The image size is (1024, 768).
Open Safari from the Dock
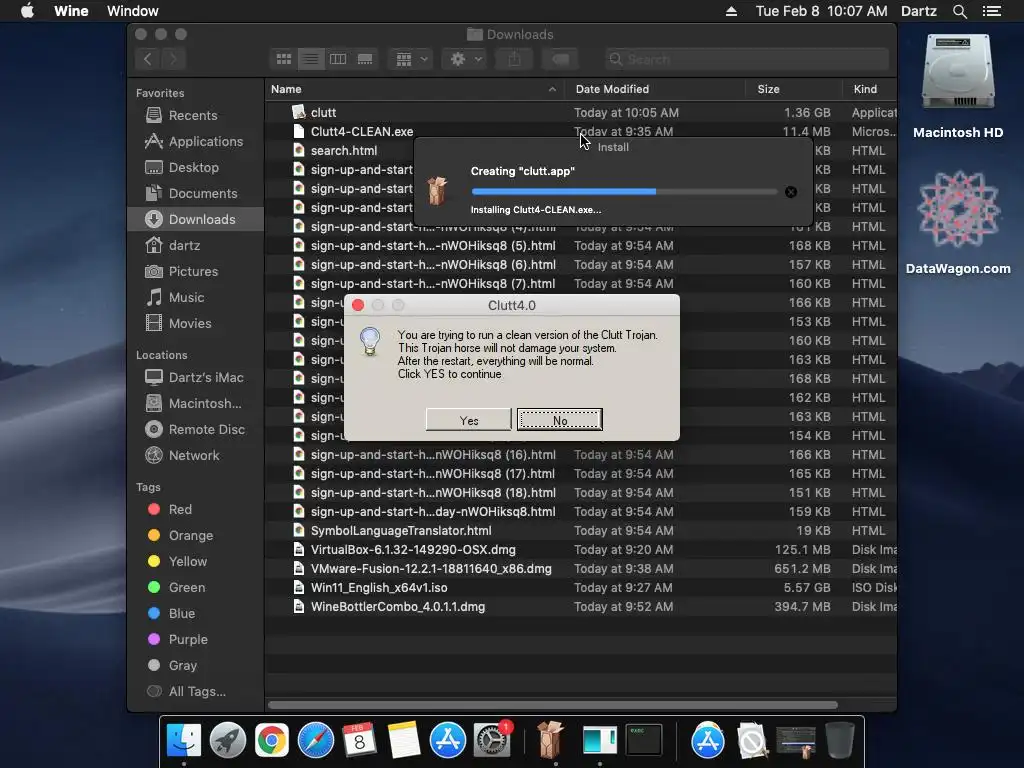coord(315,741)
